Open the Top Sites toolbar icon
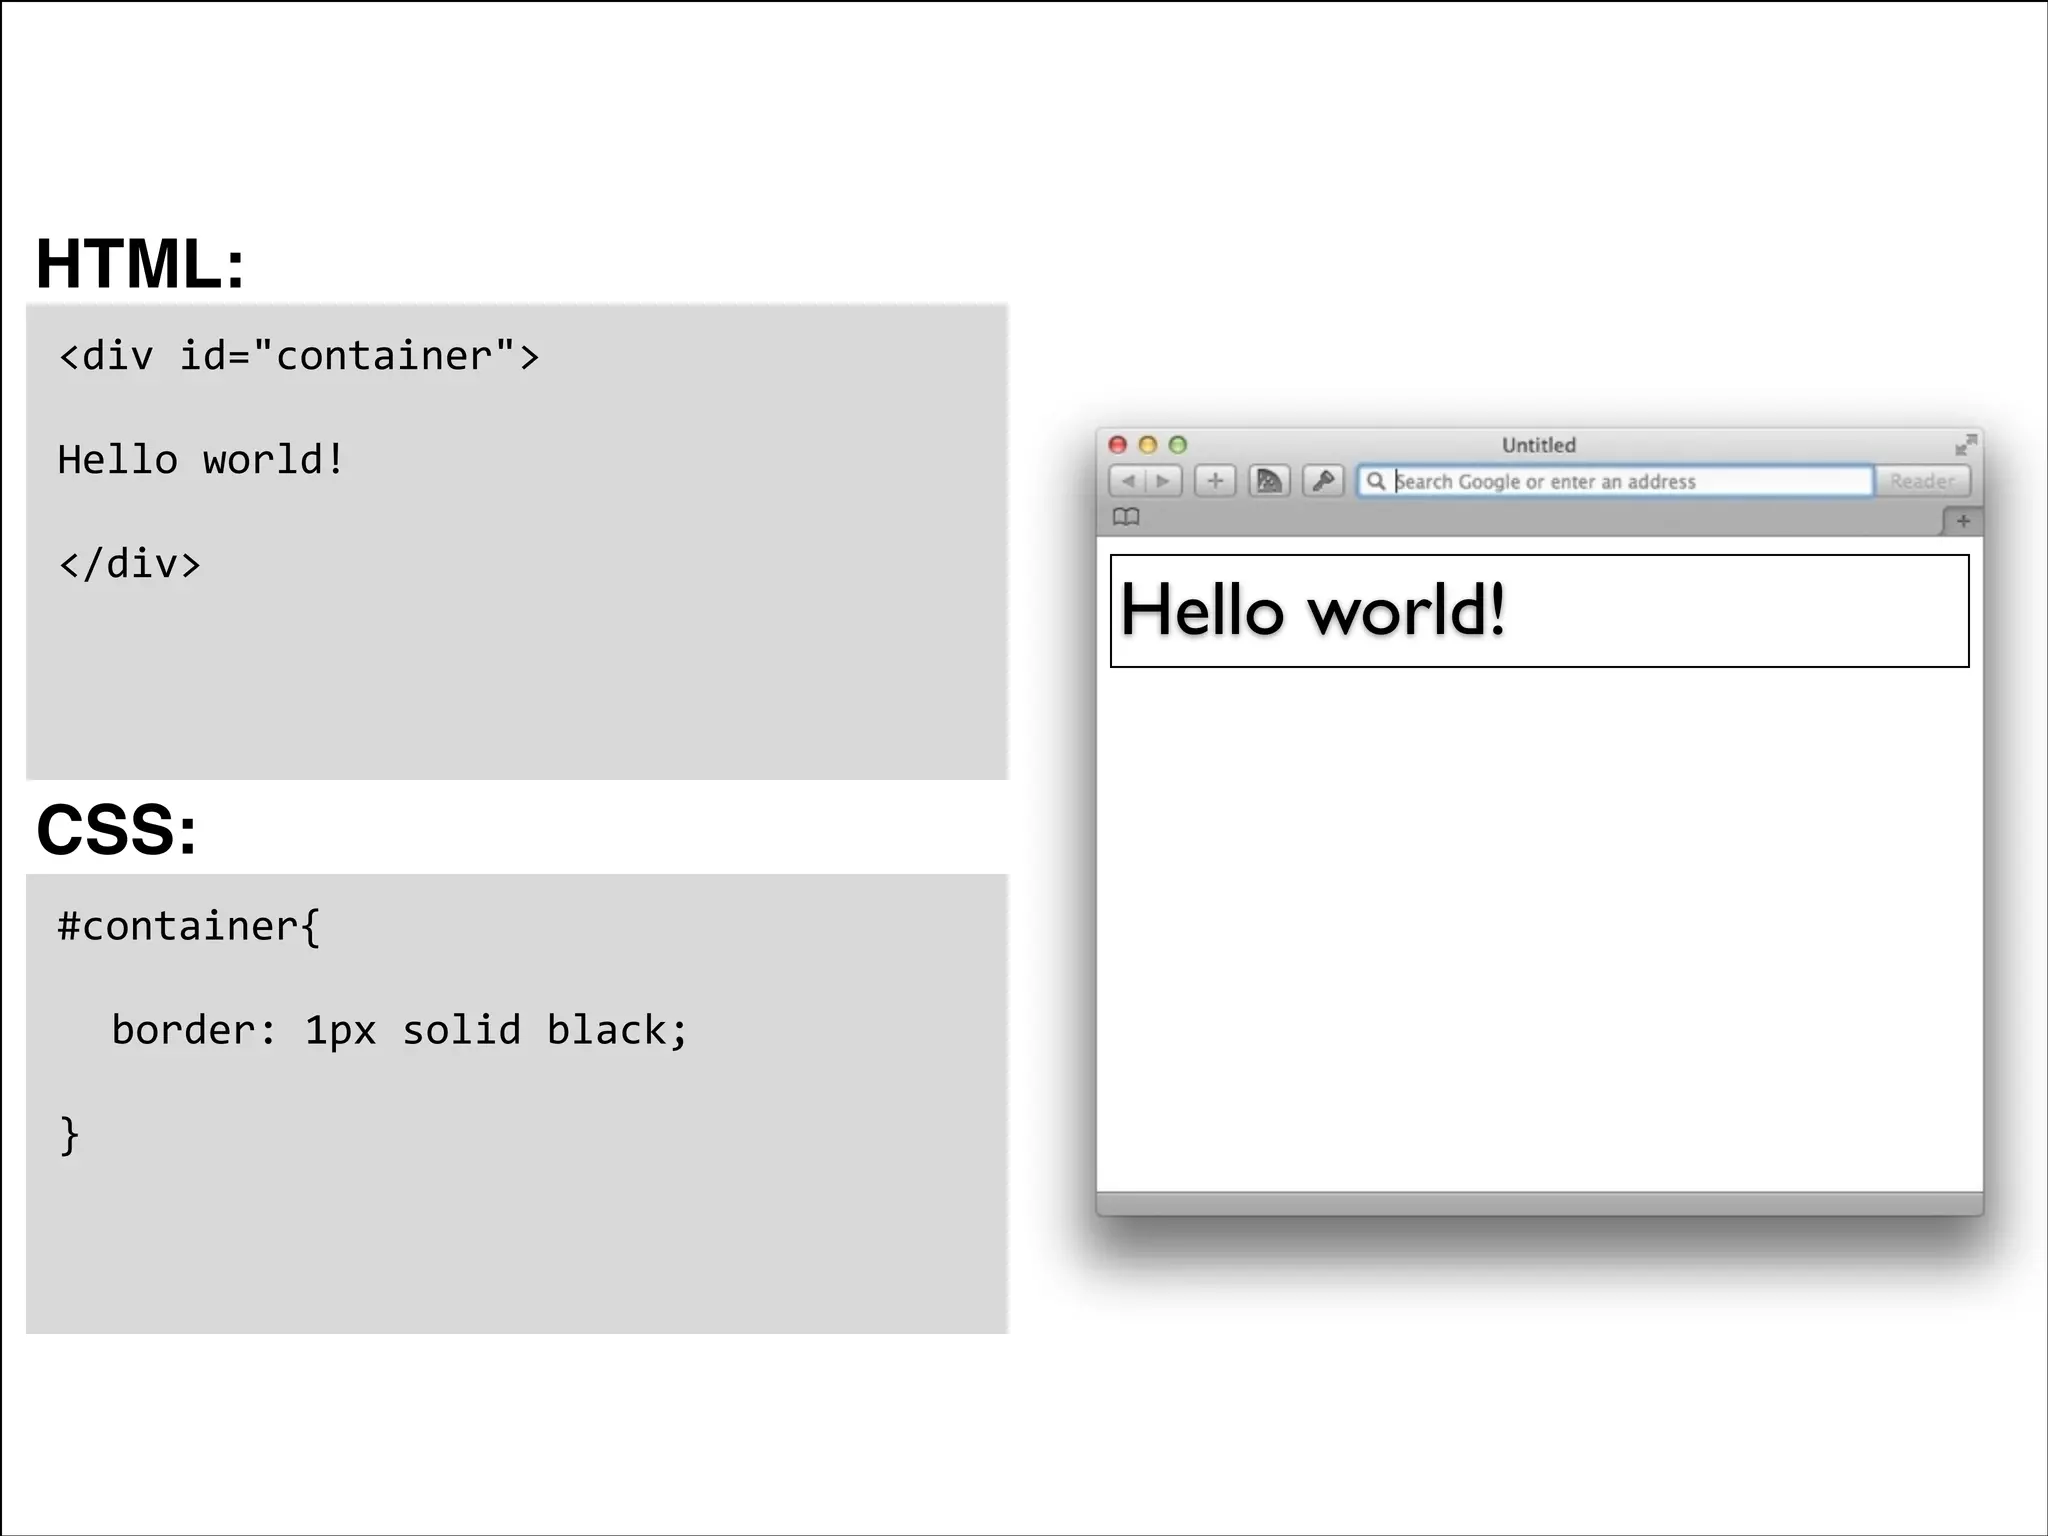The height and width of the screenshot is (1536, 2048). [x=1269, y=481]
